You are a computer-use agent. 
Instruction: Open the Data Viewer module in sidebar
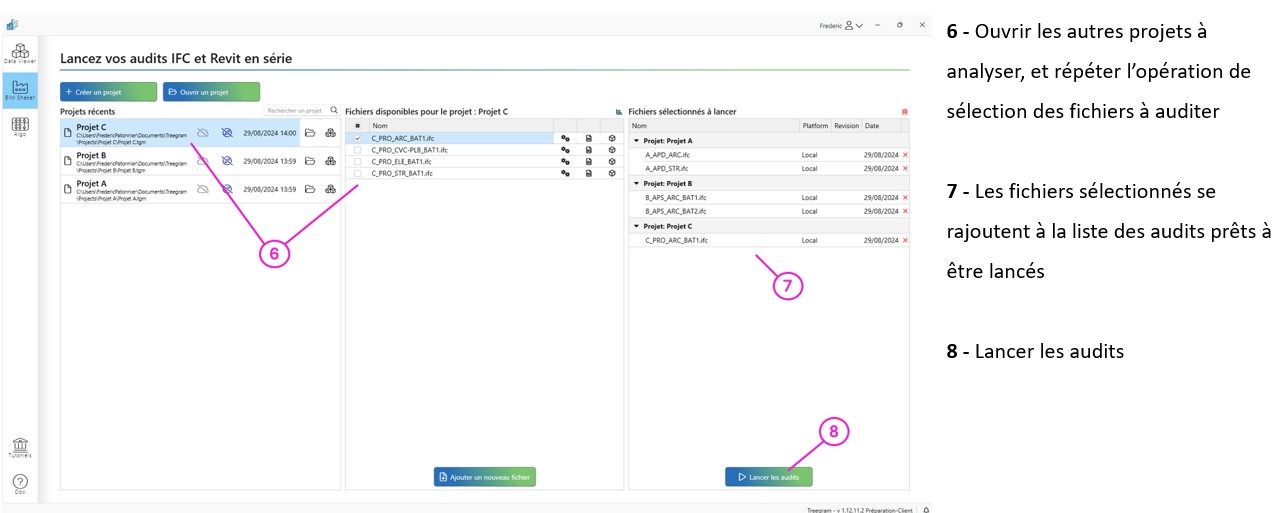click(x=19, y=53)
